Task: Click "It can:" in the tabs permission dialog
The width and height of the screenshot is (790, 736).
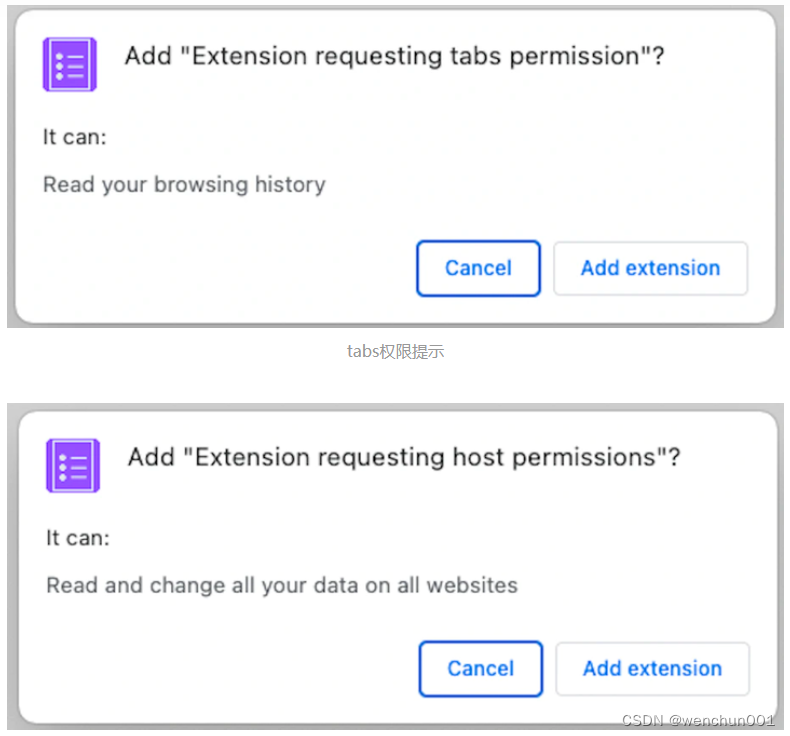Action: (74, 137)
